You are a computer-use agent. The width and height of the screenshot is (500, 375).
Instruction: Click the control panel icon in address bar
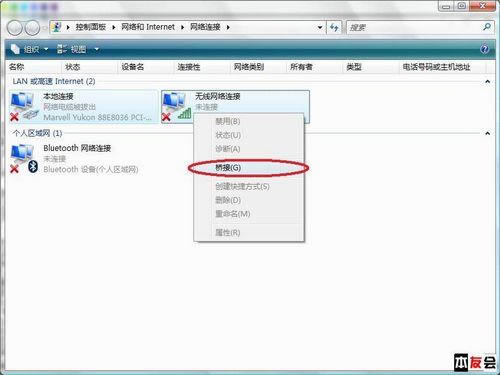pyautogui.click(x=57, y=27)
